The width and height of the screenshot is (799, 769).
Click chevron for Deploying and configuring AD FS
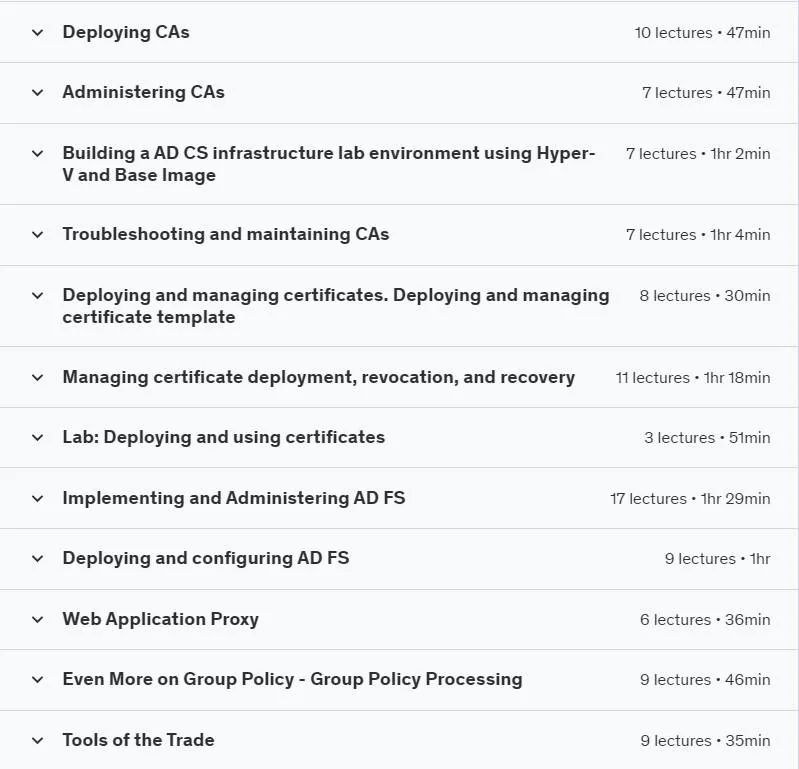tap(37, 559)
